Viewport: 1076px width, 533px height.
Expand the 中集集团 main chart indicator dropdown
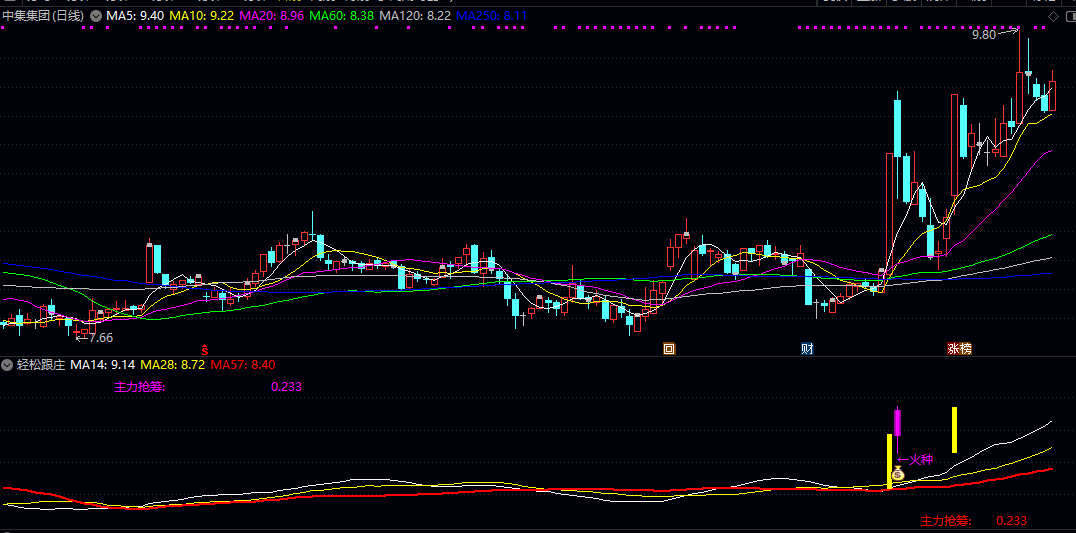(x=96, y=17)
